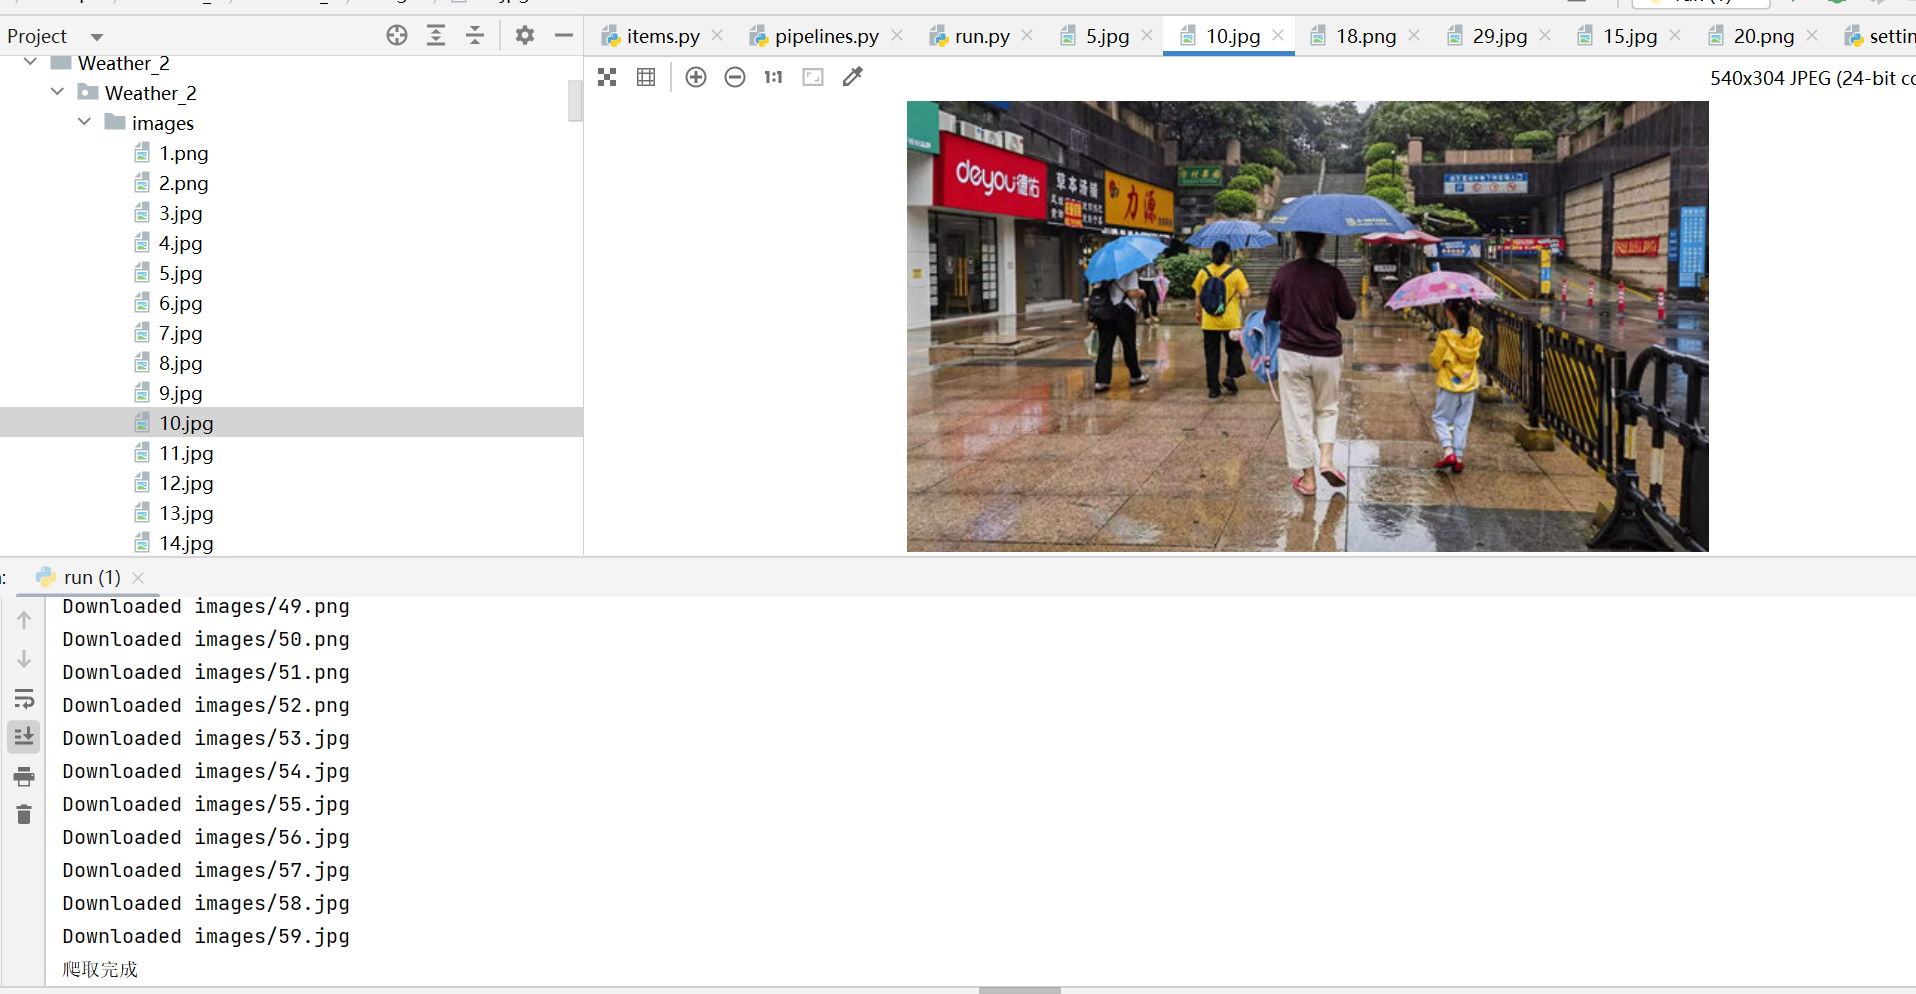Click console line 'Downloaded images/59.jpg'
This screenshot has width=1916, height=994.
(206, 936)
